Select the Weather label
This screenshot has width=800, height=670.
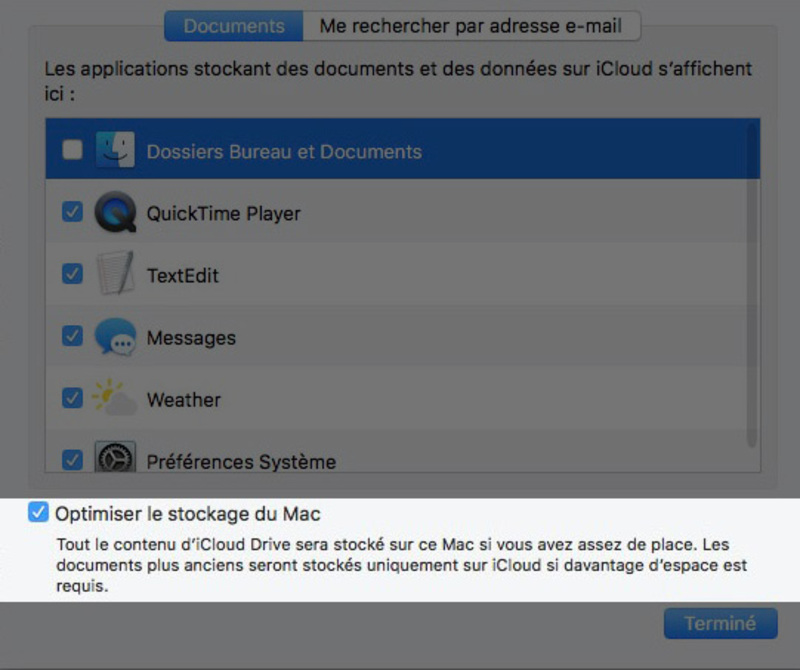[x=184, y=400]
